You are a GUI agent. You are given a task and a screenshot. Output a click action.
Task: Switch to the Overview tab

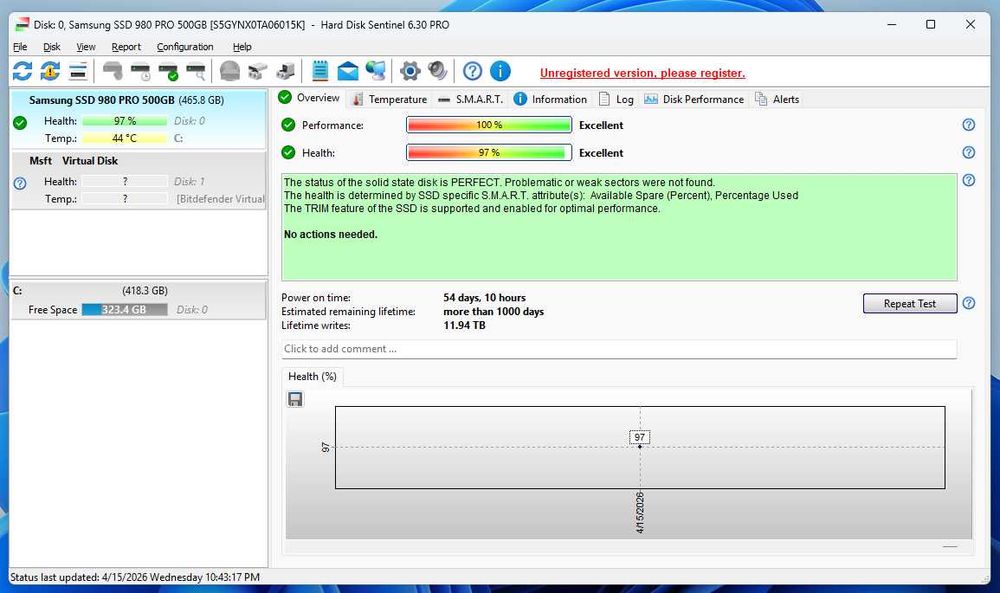tap(309, 98)
